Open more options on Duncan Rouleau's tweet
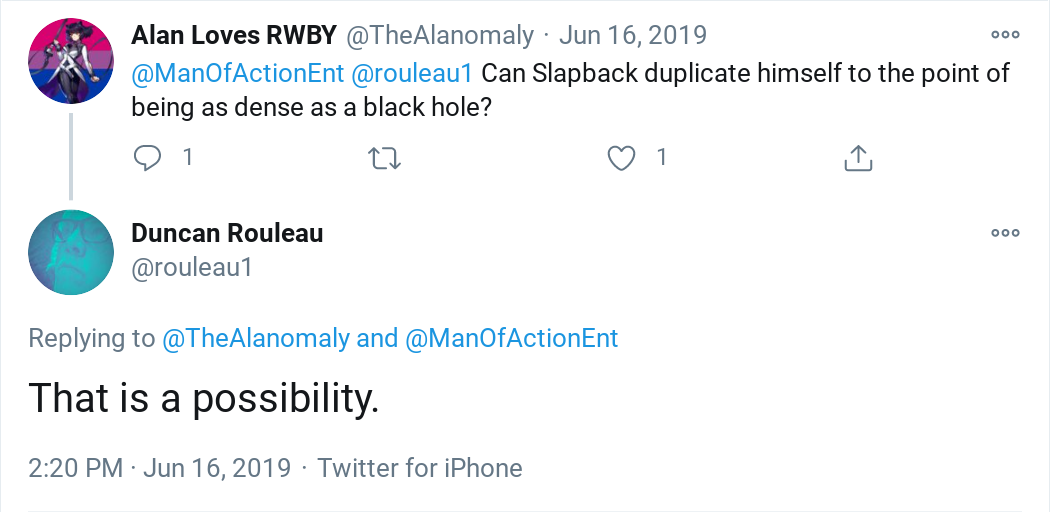1050x512 pixels. (1005, 233)
